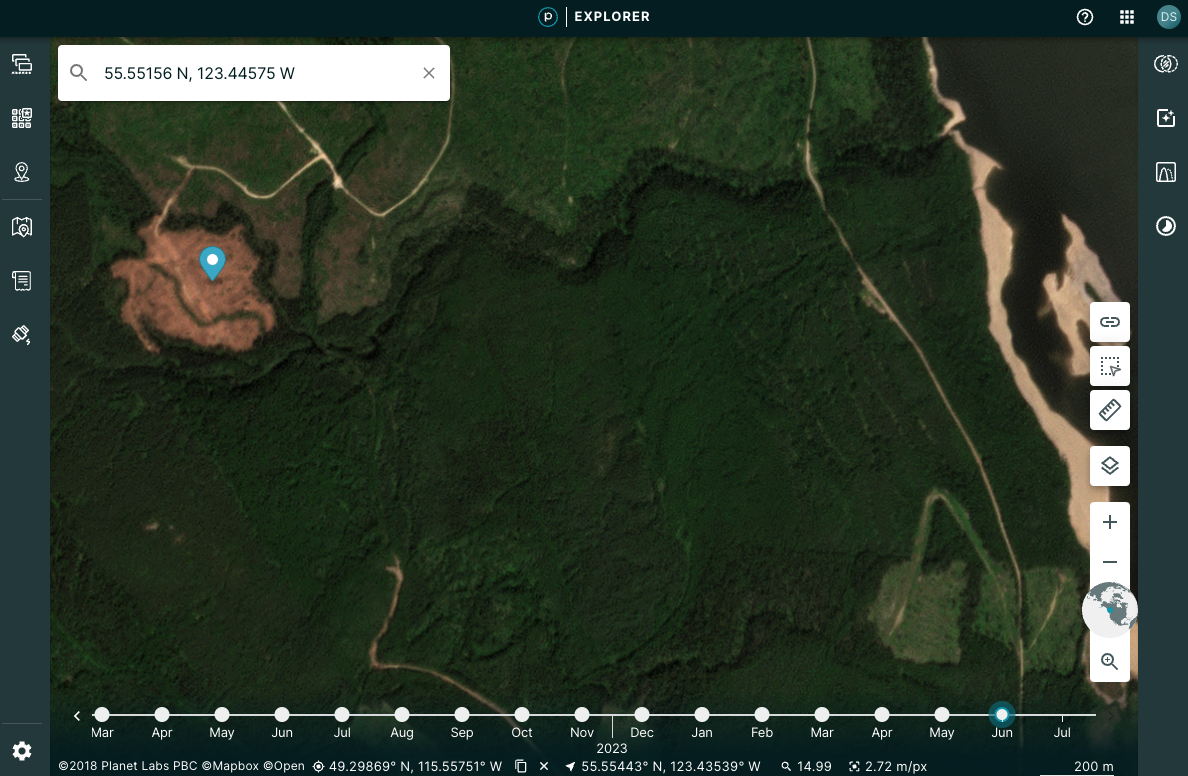Image resolution: width=1188 pixels, height=776 pixels.
Task: Click the 14.99 zoom level readout
Action: click(814, 766)
